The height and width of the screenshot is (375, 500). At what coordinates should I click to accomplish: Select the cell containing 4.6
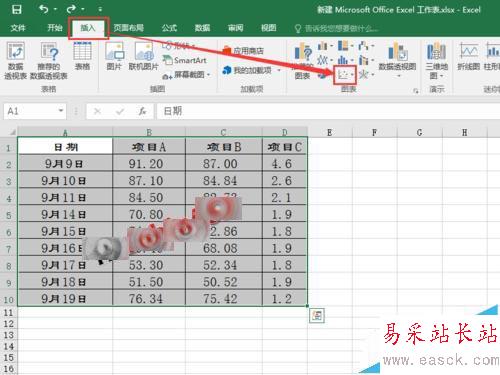tap(284, 164)
